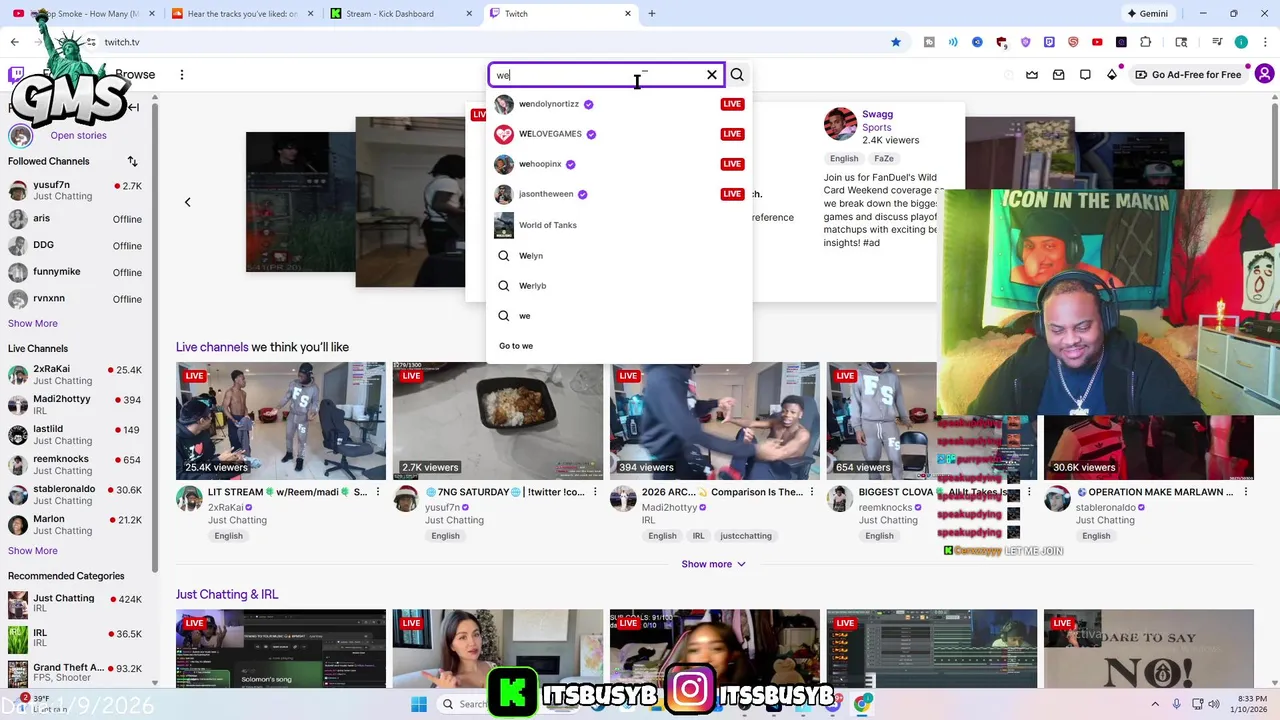The image size is (1280, 720).
Task: Switch to the Stream - Kick Dashboard tab
Action: coord(402,14)
